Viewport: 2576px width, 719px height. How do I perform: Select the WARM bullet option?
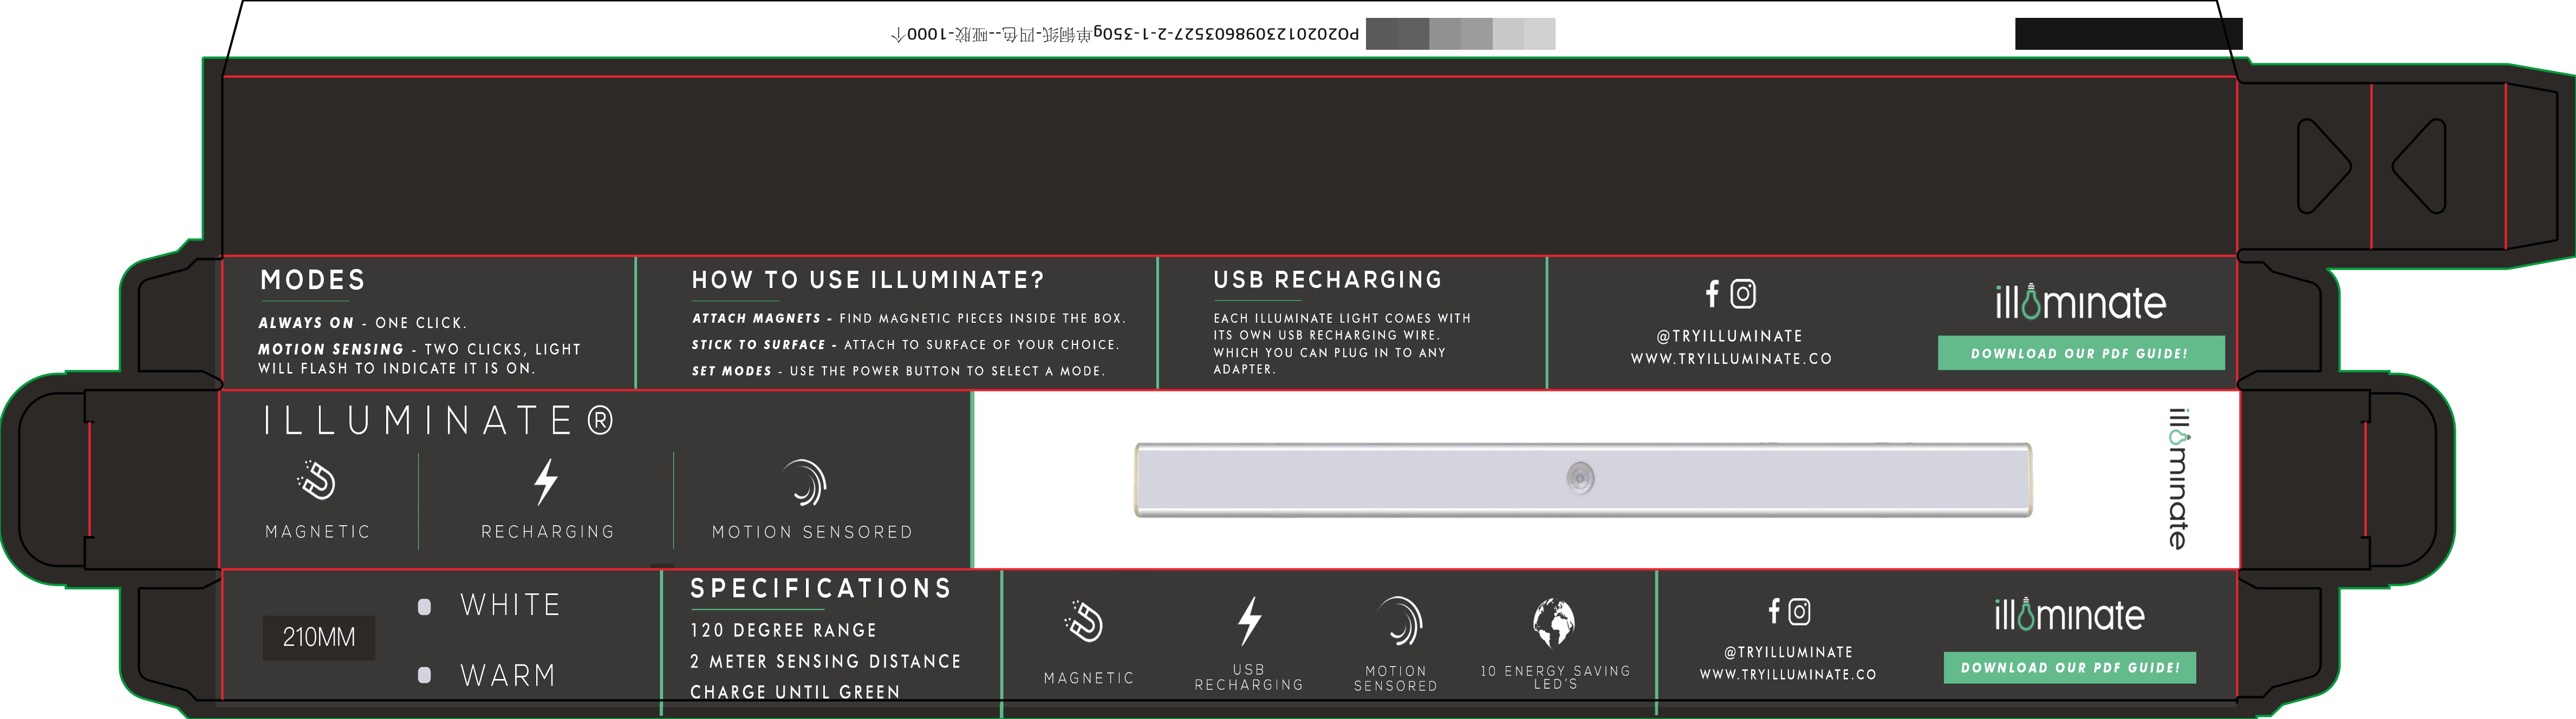point(424,675)
